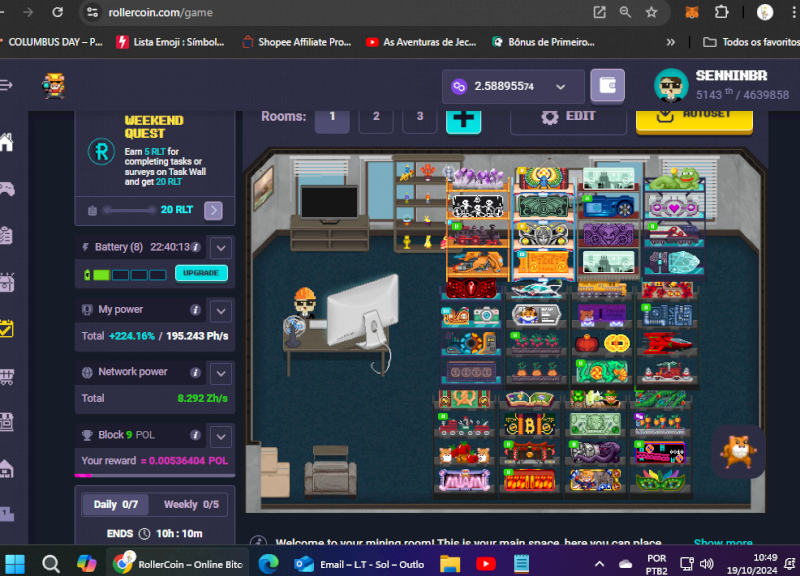Click the weekend quest progress slider
Screen dimensions: 800x576
130,210
